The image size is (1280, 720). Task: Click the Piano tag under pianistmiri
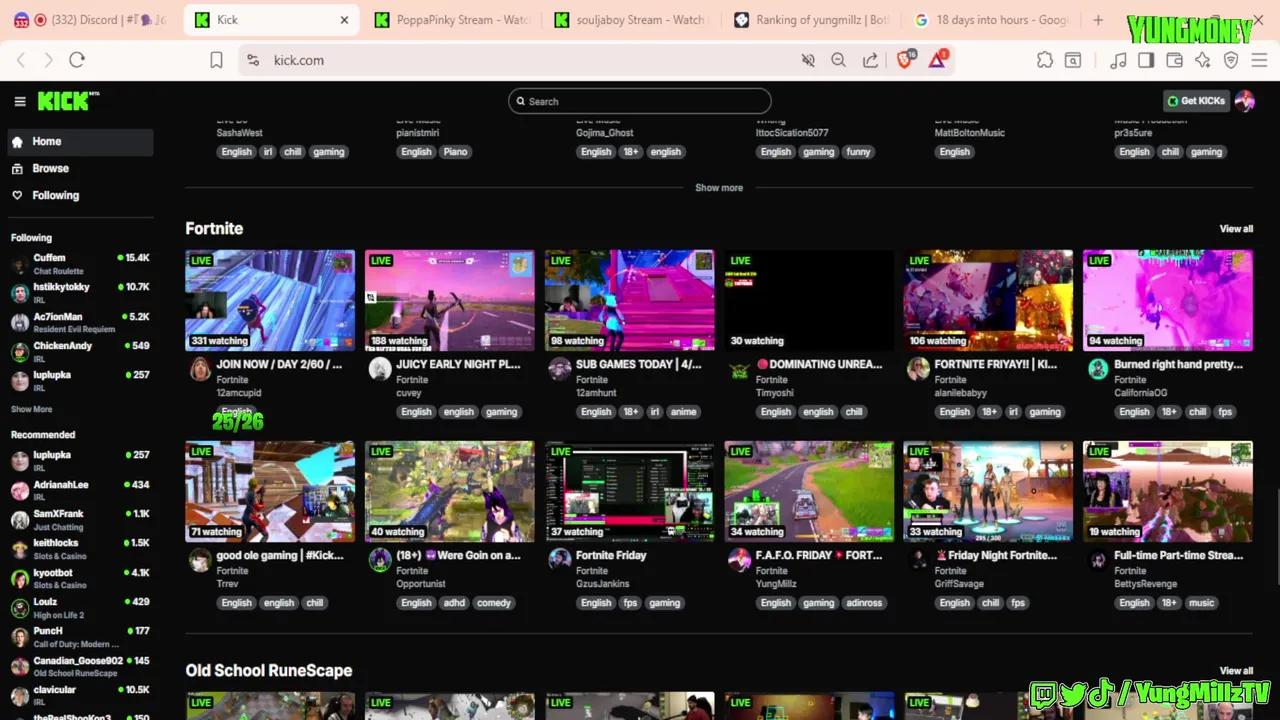455,152
